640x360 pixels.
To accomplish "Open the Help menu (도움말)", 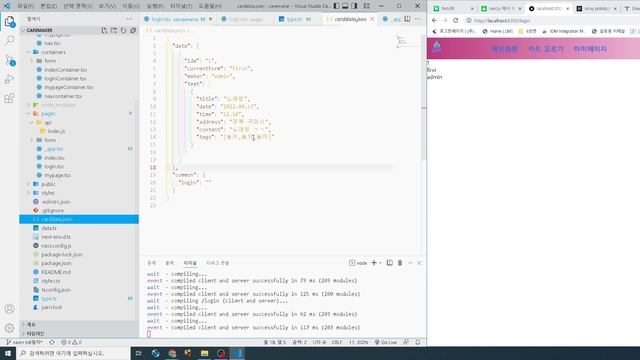I will click(x=210, y=6).
